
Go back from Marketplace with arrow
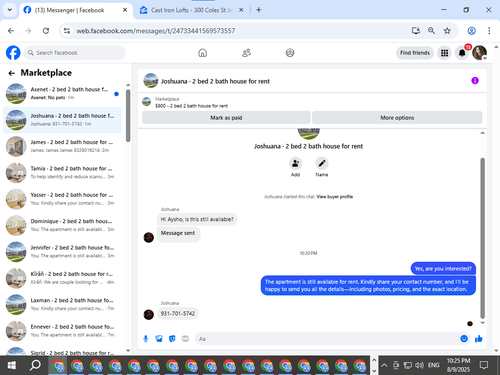pos(12,73)
